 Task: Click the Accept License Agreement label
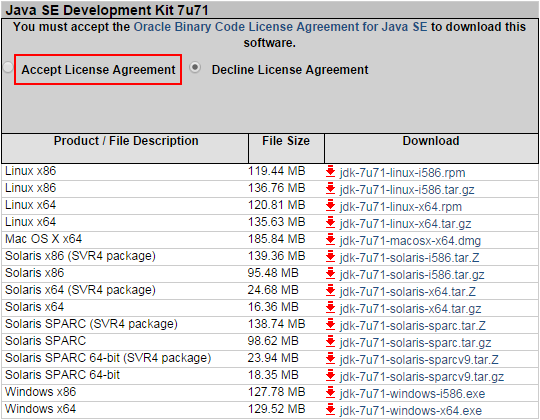click(98, 70)
